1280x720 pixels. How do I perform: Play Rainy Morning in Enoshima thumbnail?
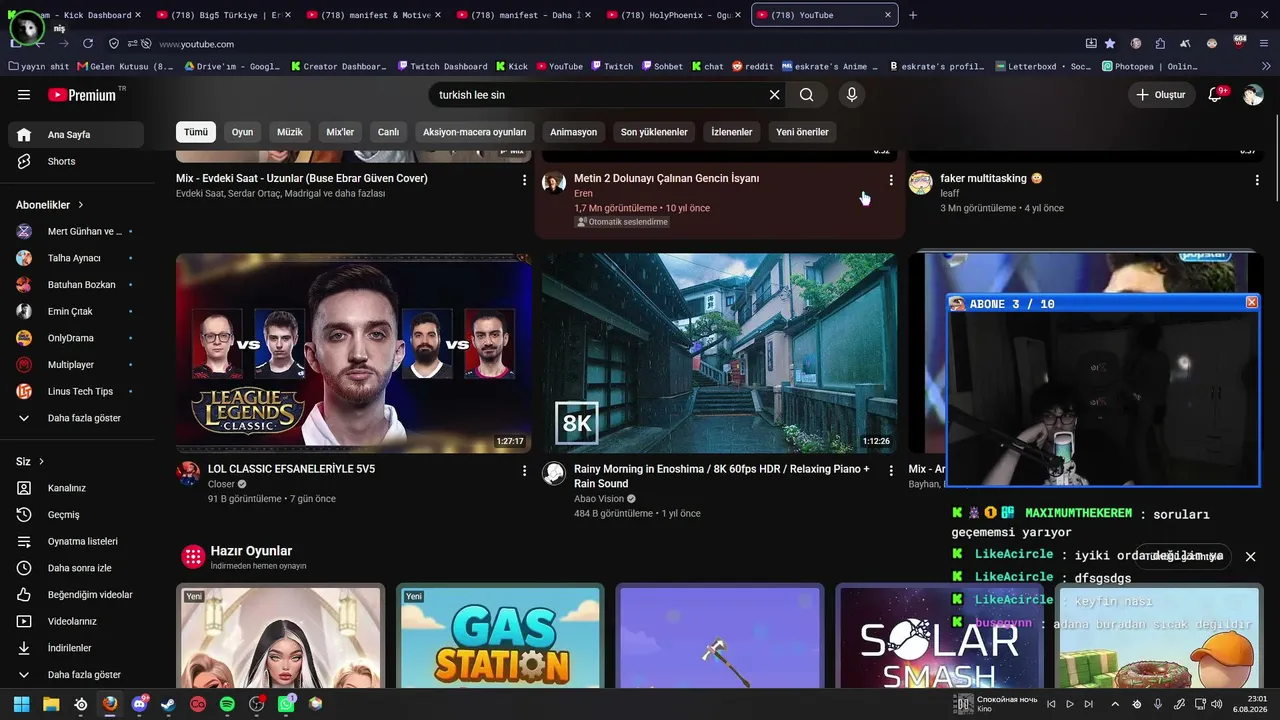719,353
